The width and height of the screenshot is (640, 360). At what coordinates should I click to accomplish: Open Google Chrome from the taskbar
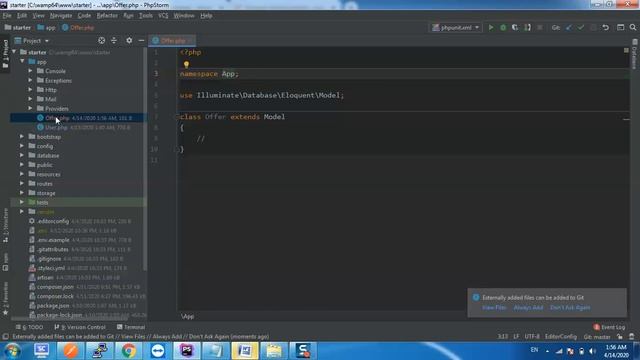coord(129,351)
